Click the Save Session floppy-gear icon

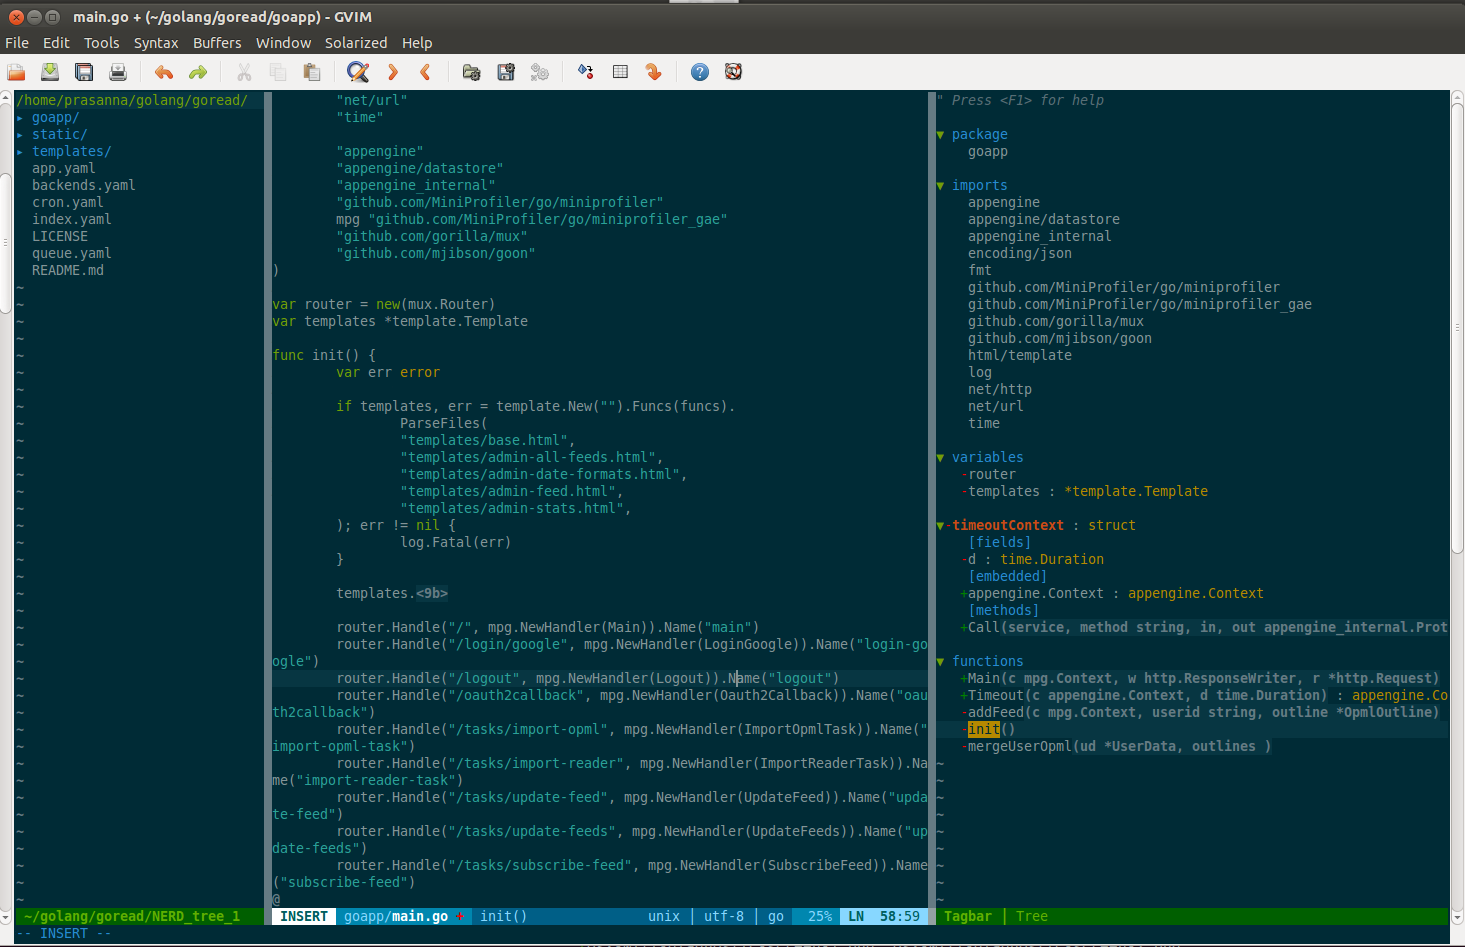[x=506, y=72]
